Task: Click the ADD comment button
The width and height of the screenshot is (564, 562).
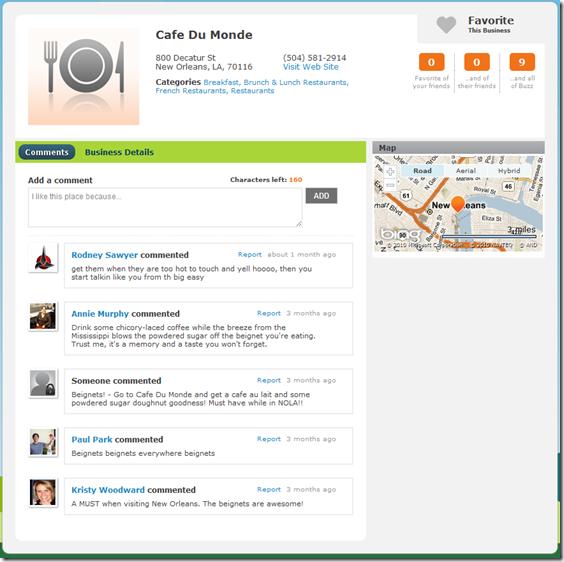Action: (321, 196)
